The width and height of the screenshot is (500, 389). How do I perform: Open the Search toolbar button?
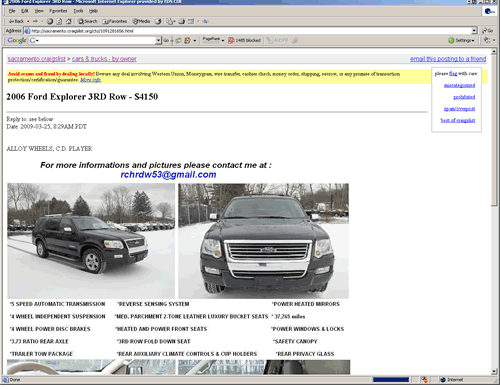(x=88, y=21)
